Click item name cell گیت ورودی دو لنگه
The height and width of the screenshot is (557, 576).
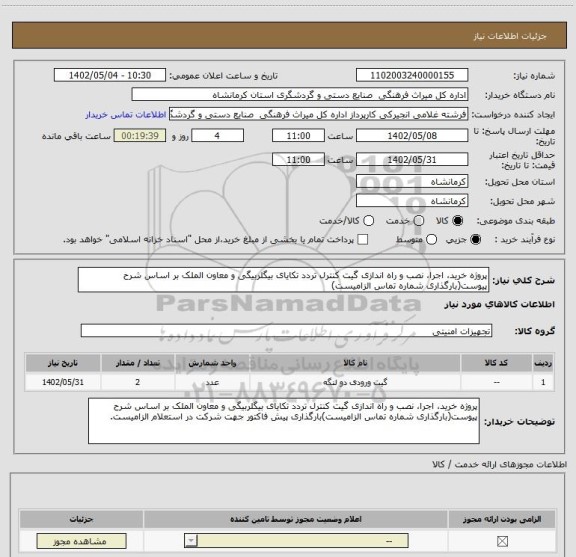tap(355, 382)
